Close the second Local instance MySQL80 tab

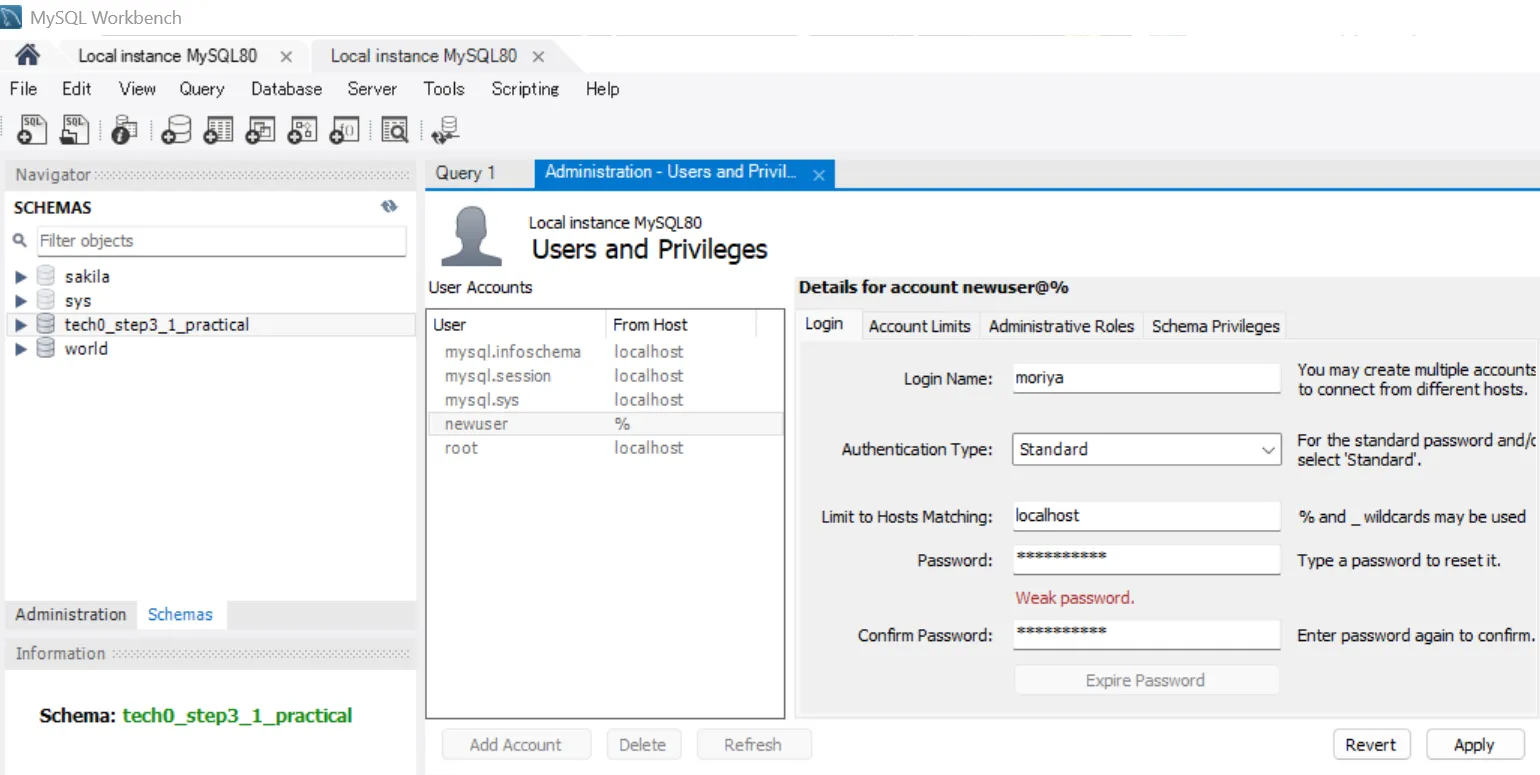(538, 56)
